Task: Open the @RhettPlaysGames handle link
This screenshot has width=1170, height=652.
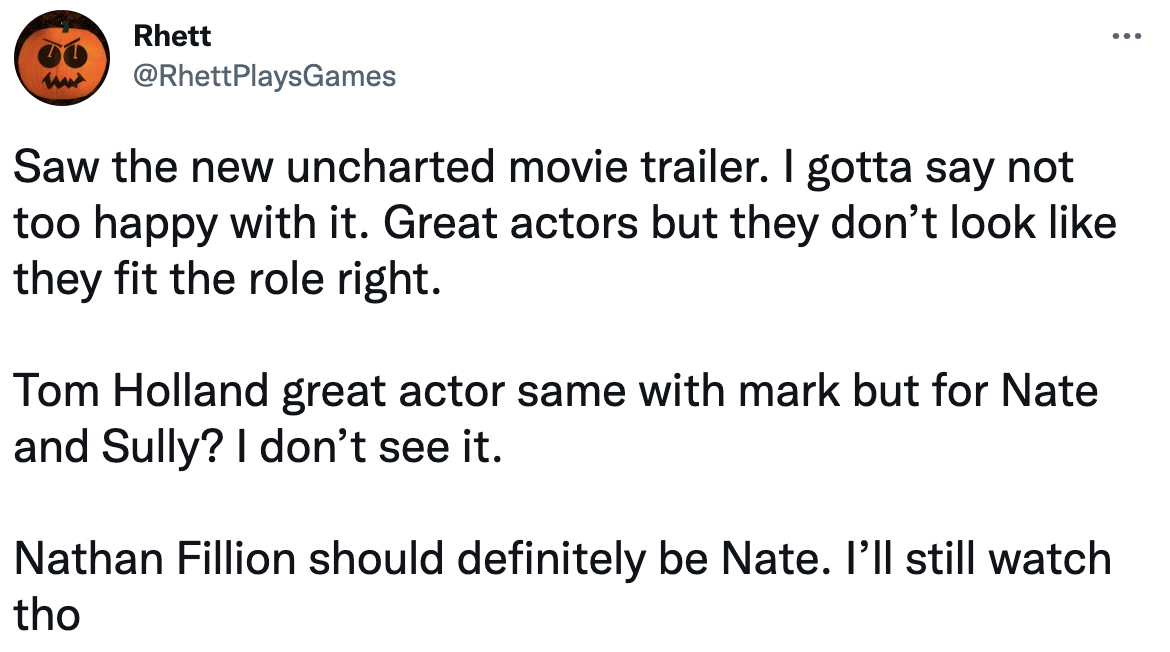Action: 264,76
